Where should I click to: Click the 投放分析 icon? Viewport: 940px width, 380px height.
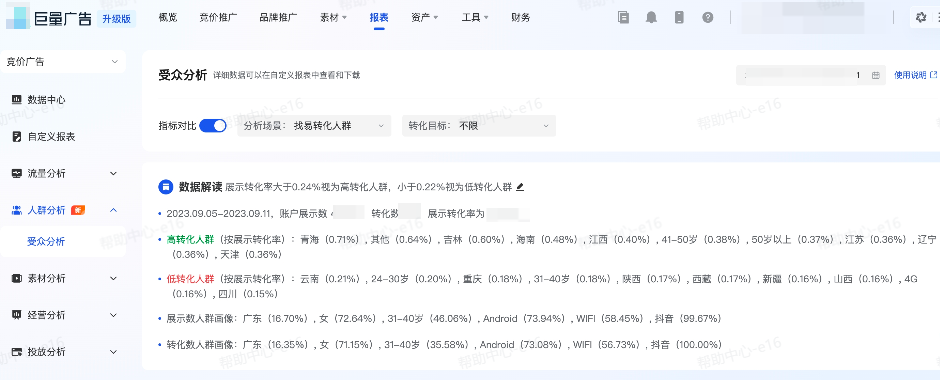[x=17, y=352]
